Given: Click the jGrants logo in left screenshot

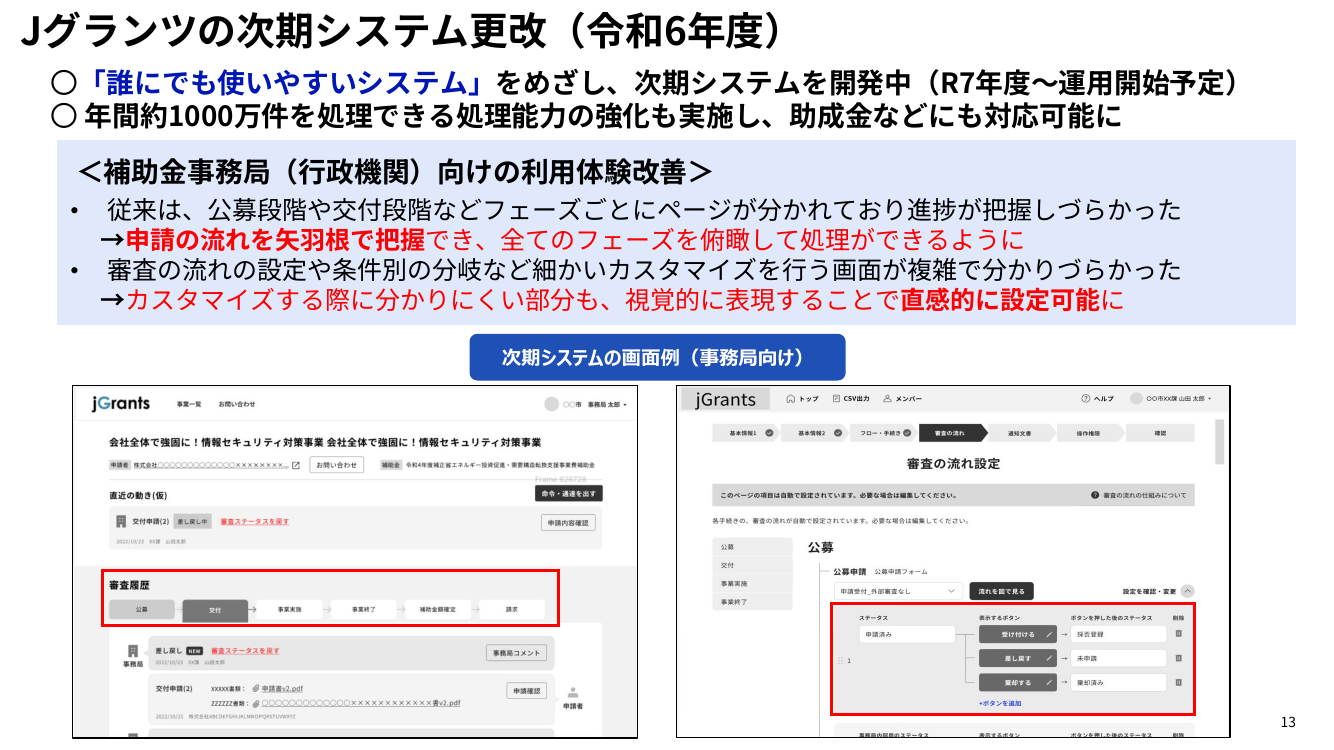Looking at the screenshot, I should coord(121,403).
